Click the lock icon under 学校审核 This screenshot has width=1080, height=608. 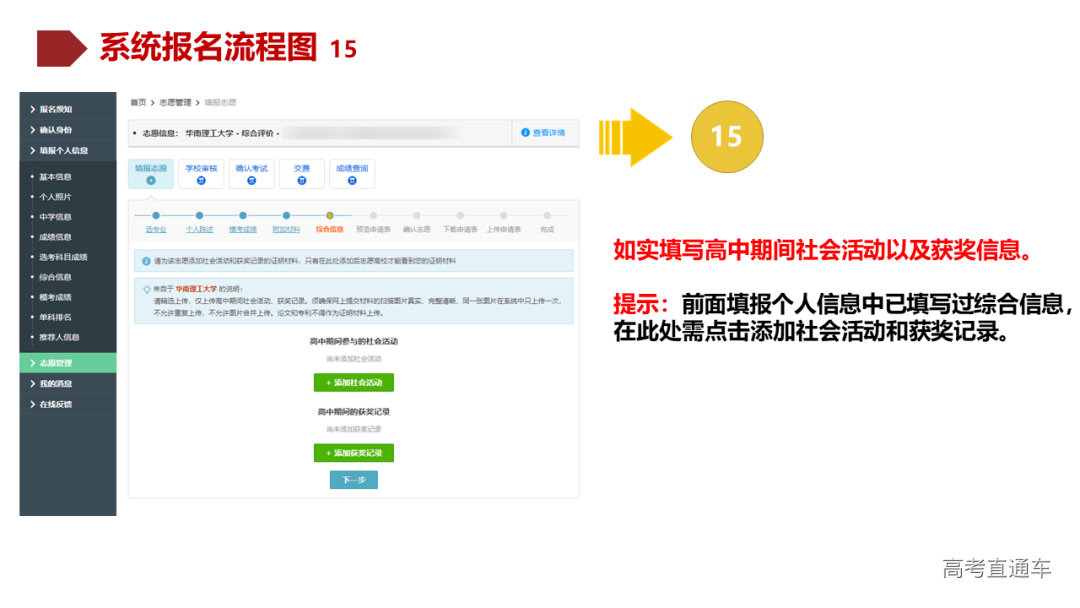coord(201,180)
